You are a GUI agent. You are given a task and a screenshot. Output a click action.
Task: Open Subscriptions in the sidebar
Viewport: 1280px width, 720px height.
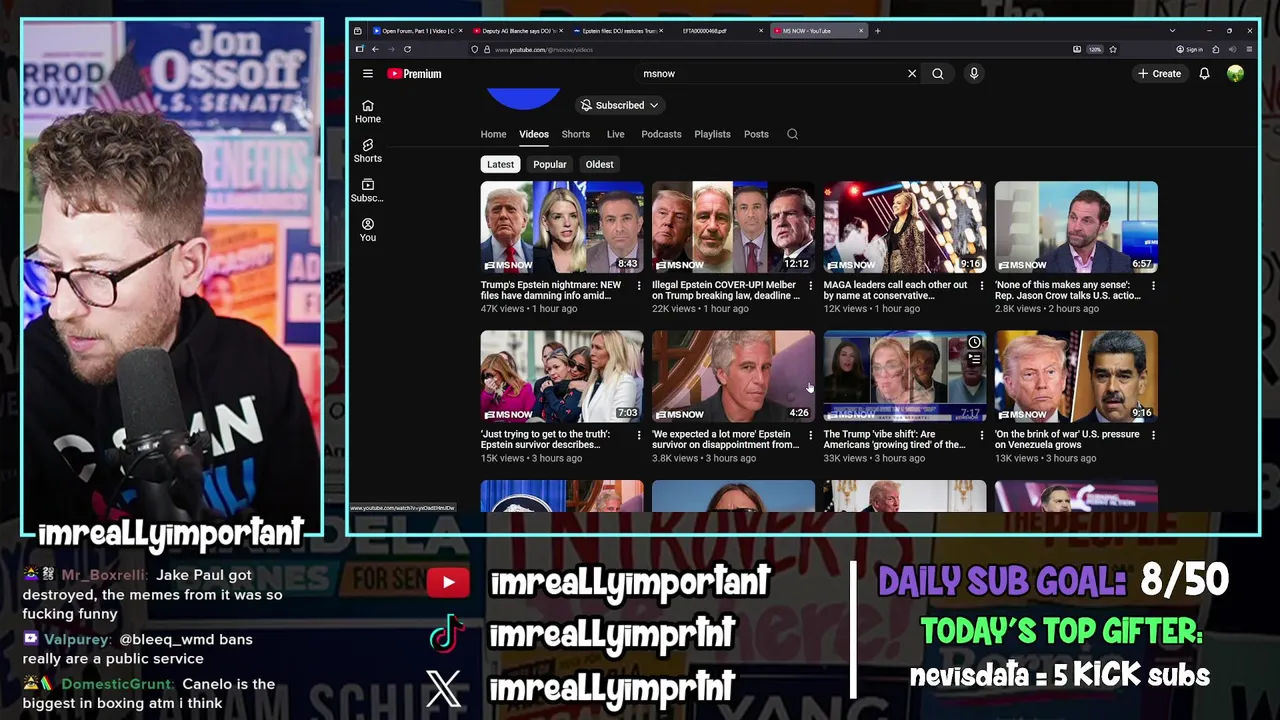368,191
